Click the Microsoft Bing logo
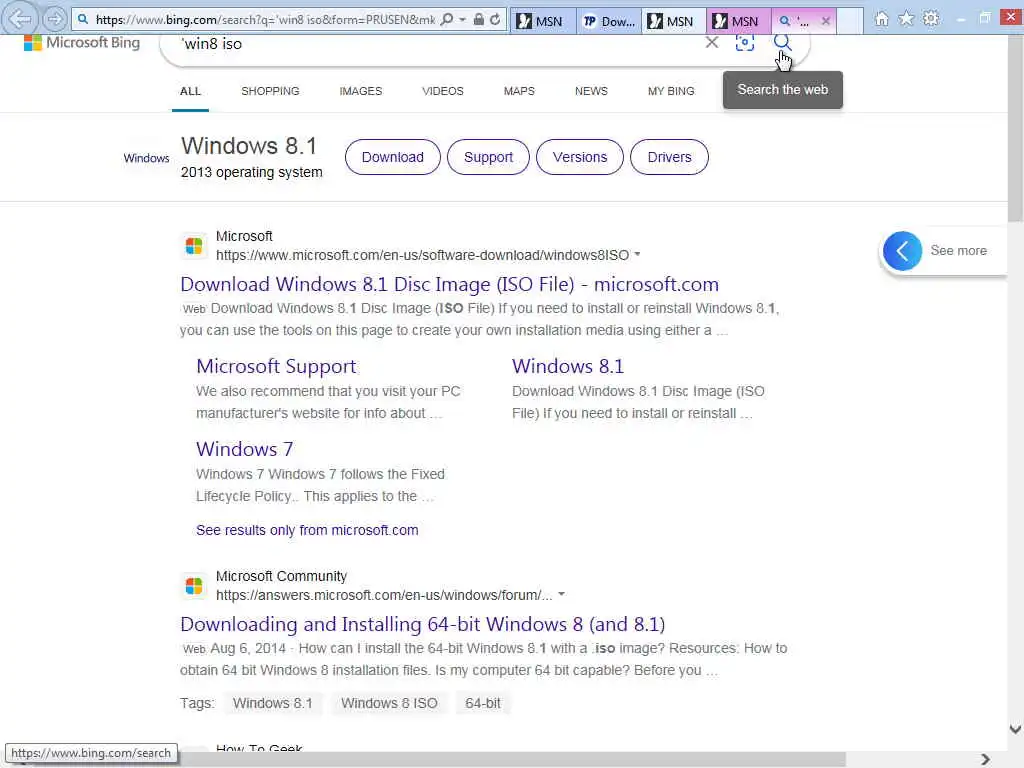The width and height of the screenshot is (1024, 768). [x=82, y=43]
